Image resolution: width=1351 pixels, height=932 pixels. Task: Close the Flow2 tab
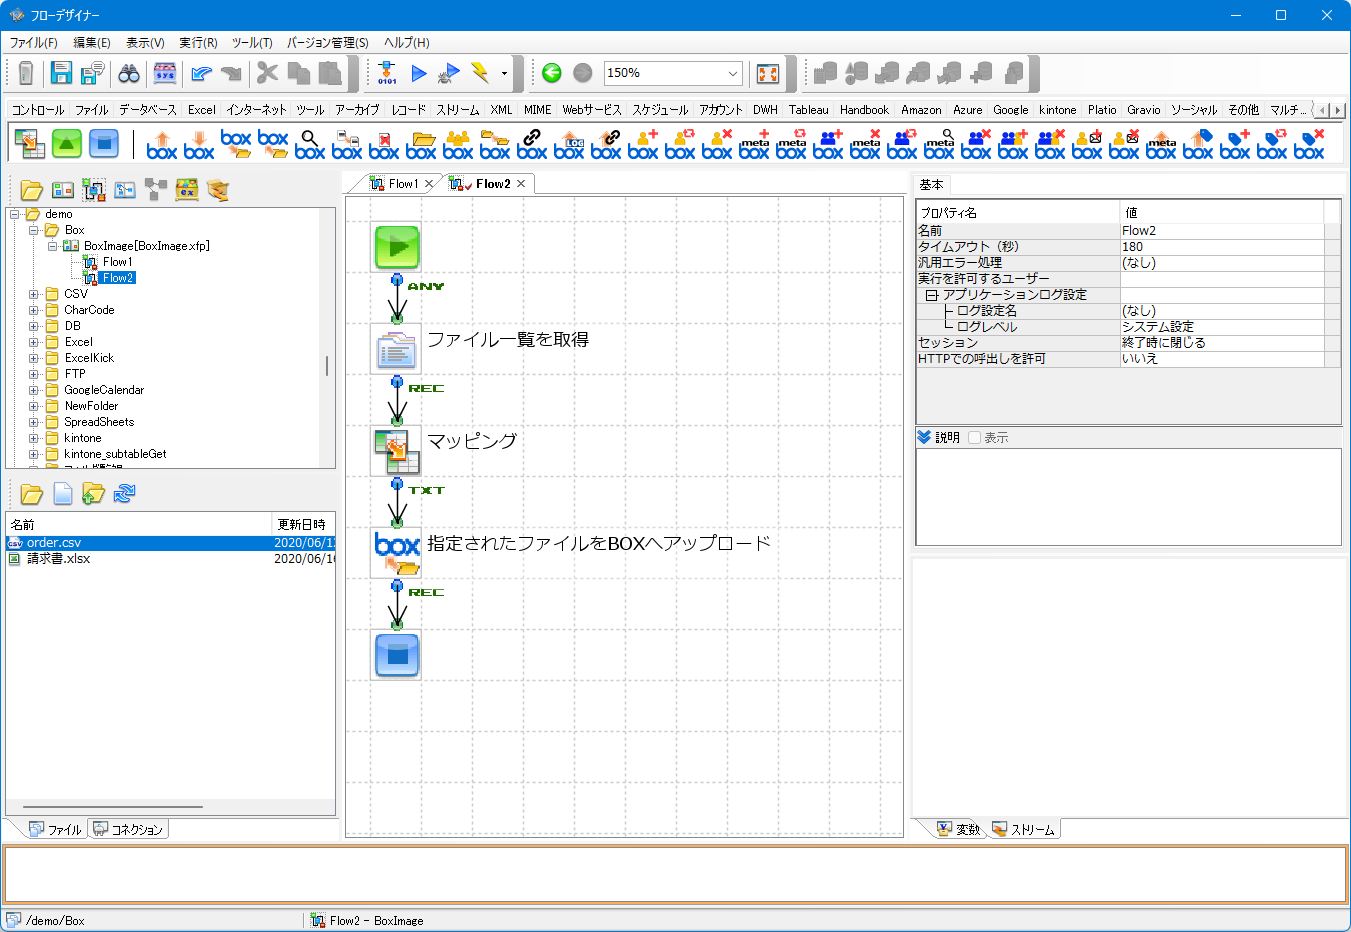coord(521,184)
